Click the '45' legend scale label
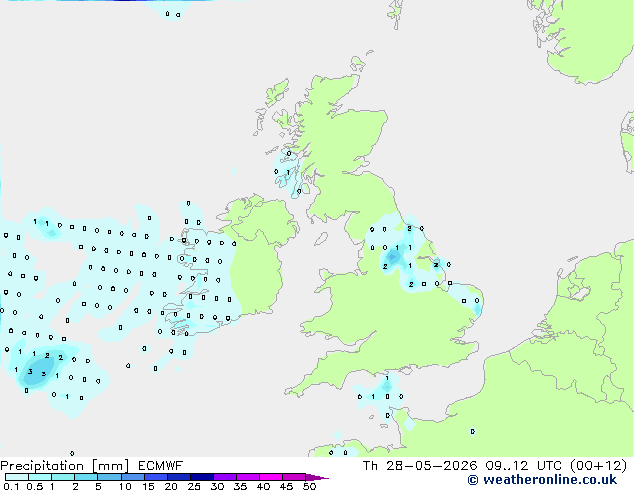The image size is (634, 490). (286, 486)
